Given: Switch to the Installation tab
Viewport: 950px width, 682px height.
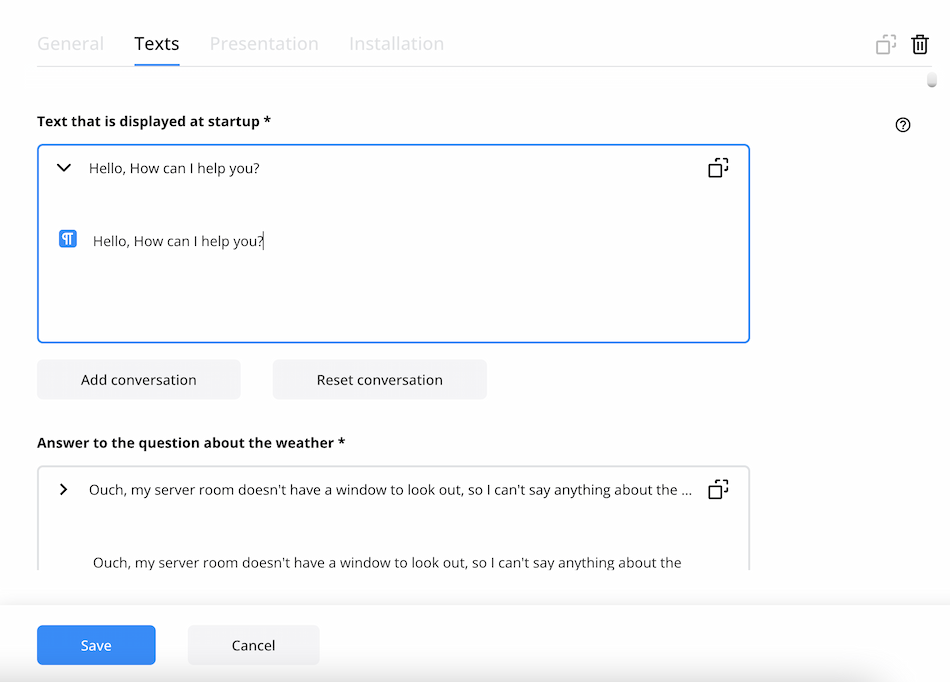Looking at the screenshot, I should 396,44.
